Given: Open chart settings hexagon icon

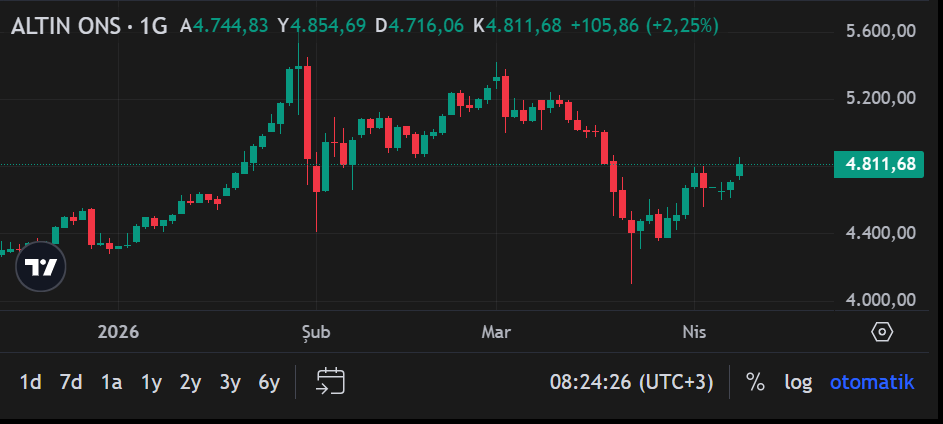Looking at the screenshot, I should coord(881,332).
